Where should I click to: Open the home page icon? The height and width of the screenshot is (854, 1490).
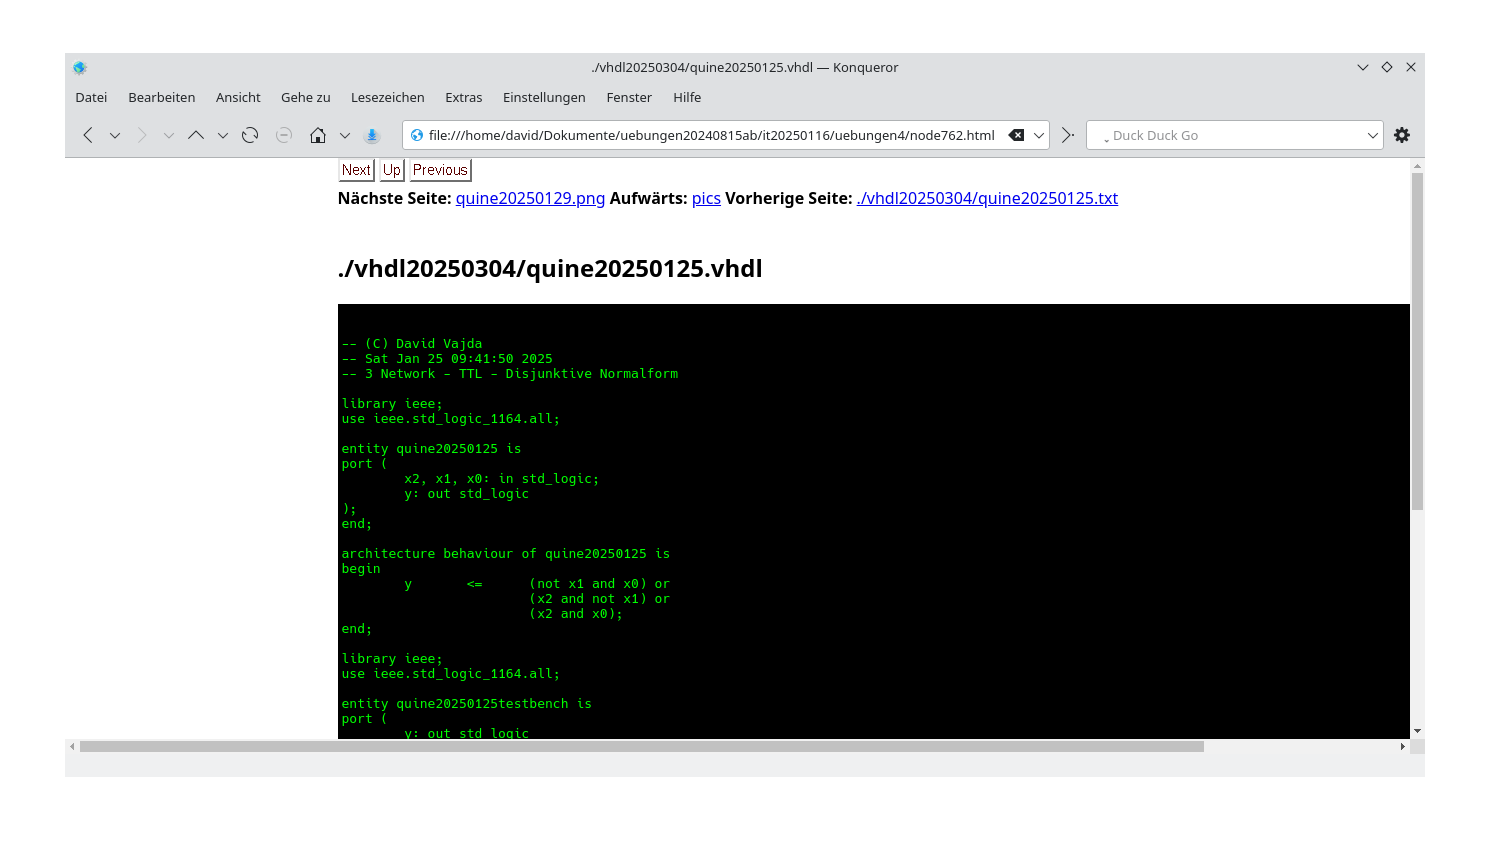click(x=318, y=134)
